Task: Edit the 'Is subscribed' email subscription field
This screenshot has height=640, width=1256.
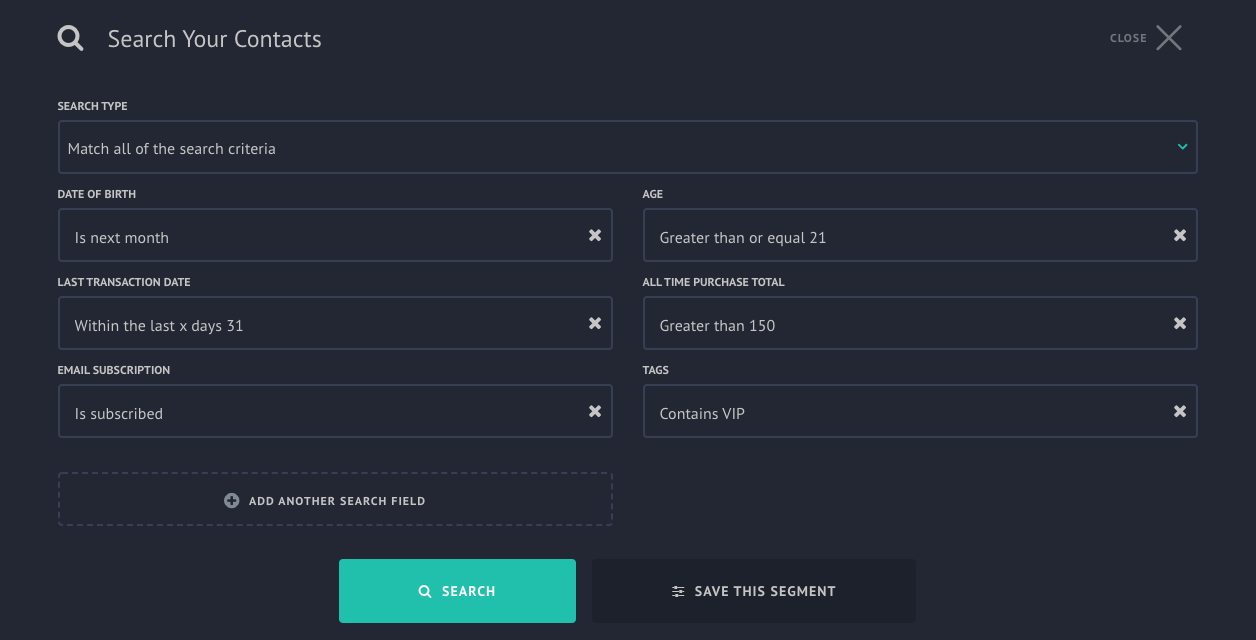Action: (x=335, y=412)
